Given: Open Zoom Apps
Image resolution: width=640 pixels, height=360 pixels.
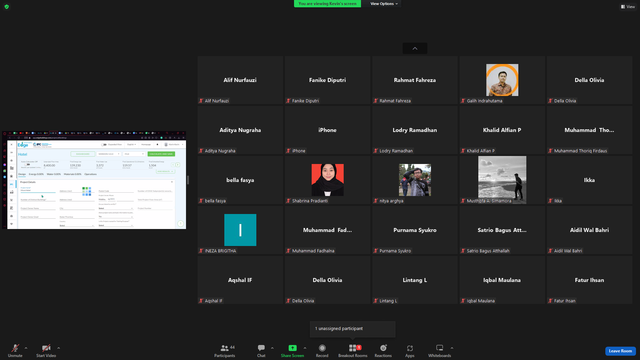Looking at the screenshot, I should coord(410,350).
